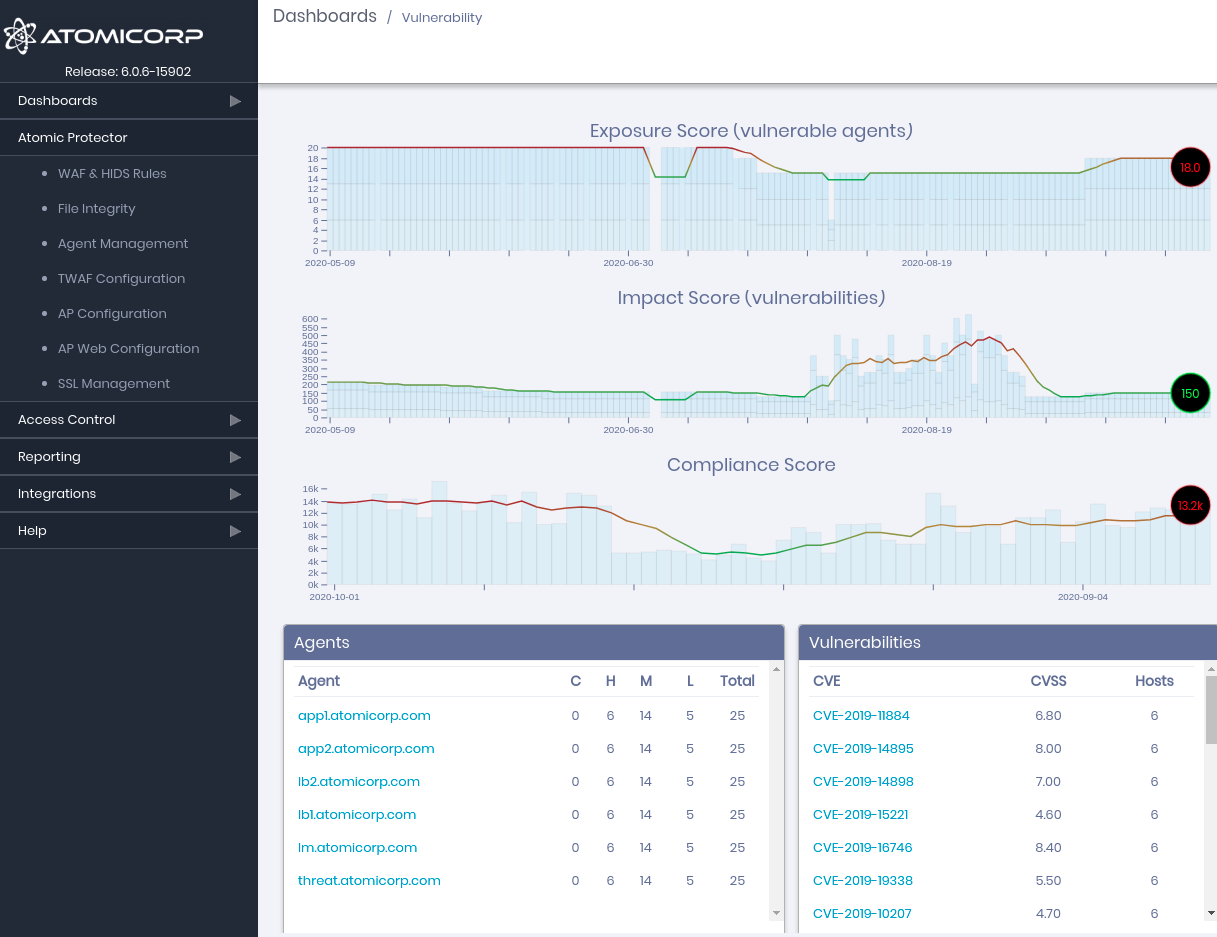Open lm.atomicorp.com agent
Screen dimensions: 1217x937
pos(357,848)
